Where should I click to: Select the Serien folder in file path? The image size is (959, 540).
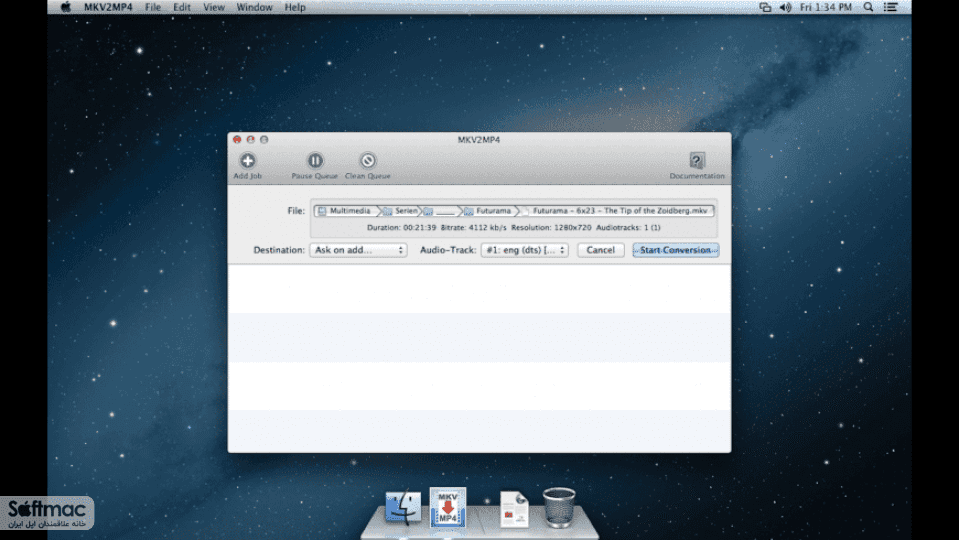(x=401, y=211)
